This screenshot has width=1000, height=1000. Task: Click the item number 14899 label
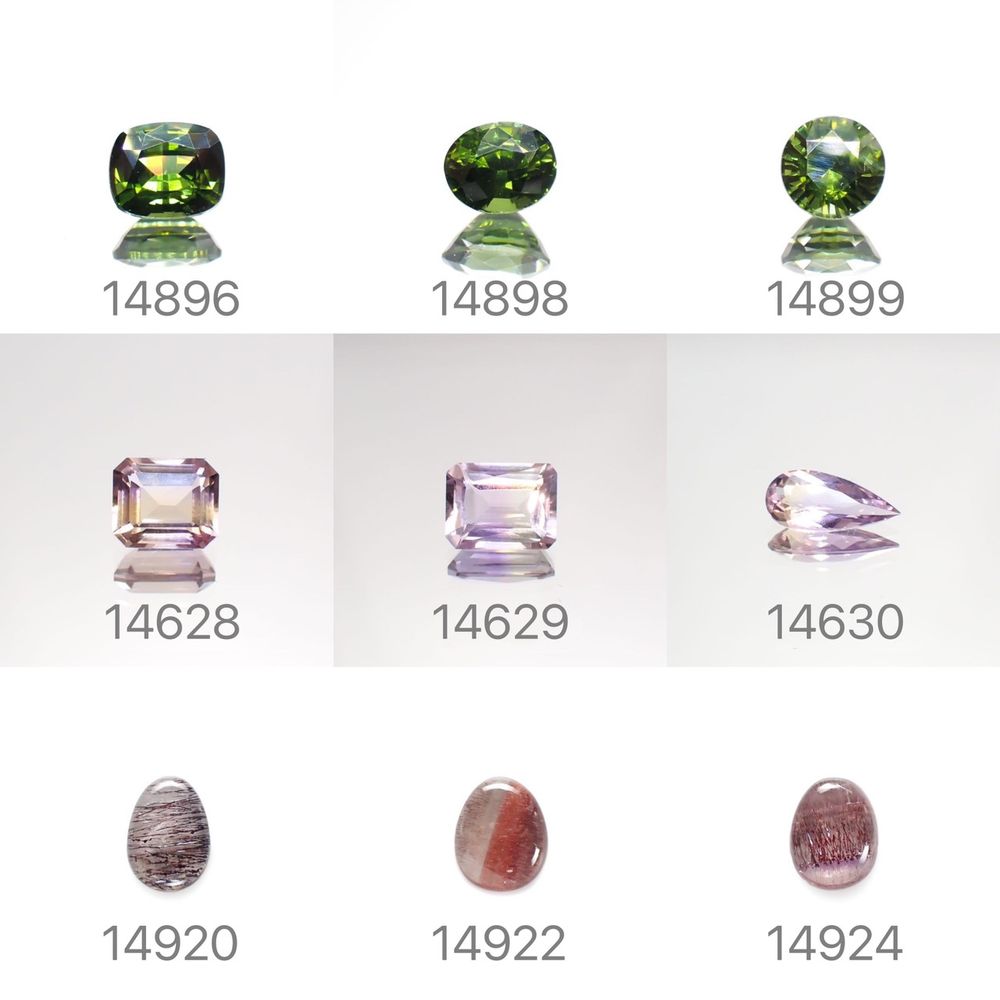(x=835, y=298)
